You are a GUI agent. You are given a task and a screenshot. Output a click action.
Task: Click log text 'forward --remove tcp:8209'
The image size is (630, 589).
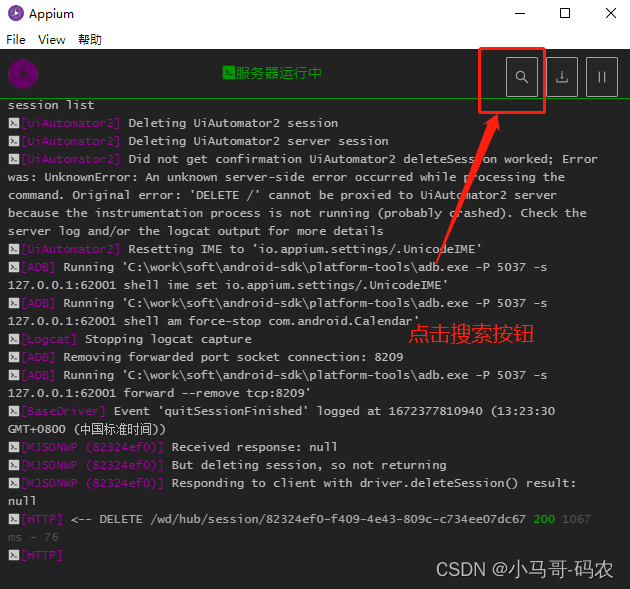pyautogui.click(x=217, y=393)
